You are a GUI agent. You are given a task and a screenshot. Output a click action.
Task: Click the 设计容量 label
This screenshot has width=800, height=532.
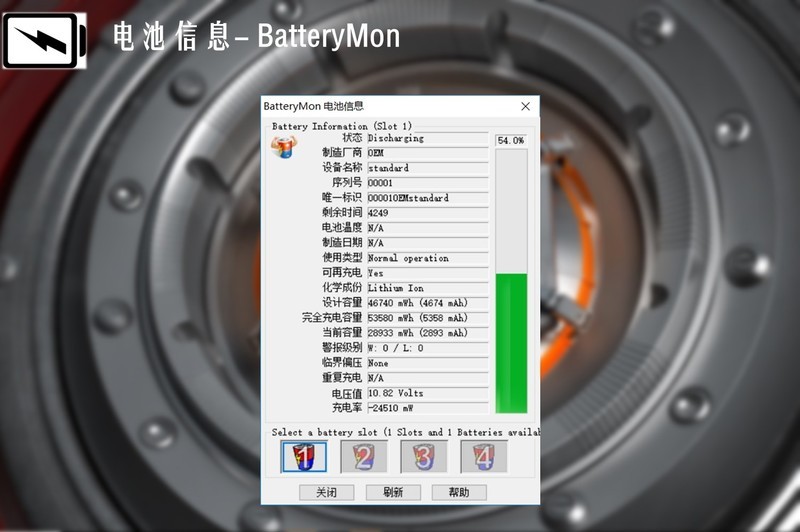(342, 302)
